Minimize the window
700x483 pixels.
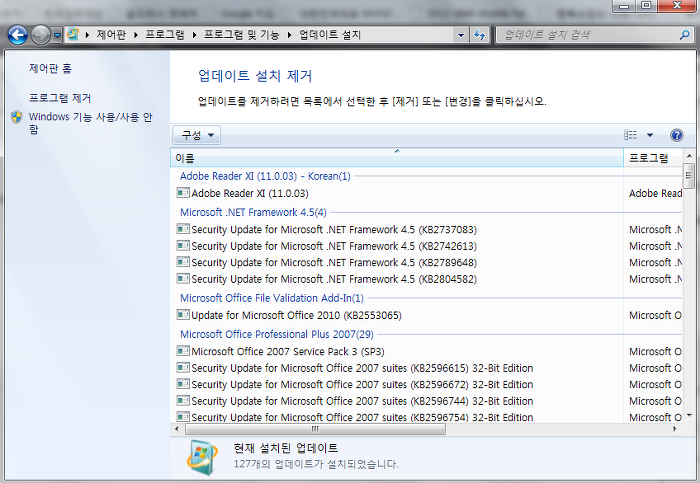(625, 6)
